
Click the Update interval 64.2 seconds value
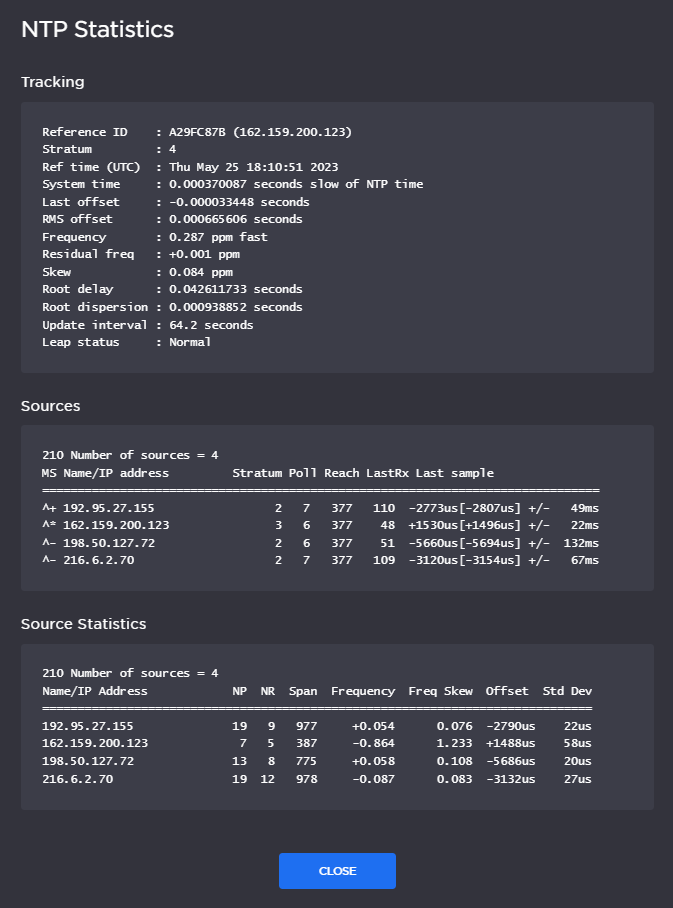click(211, 325)
